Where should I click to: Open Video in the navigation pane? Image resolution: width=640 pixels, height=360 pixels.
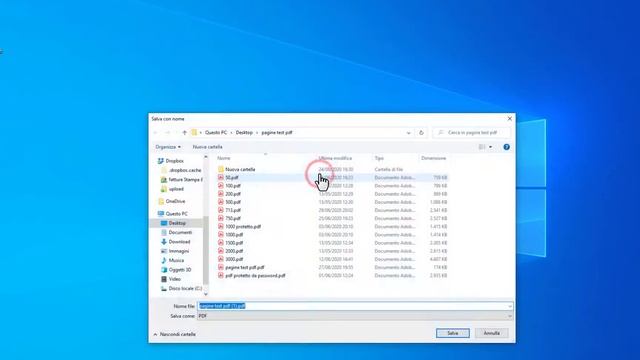coord(174,279)
